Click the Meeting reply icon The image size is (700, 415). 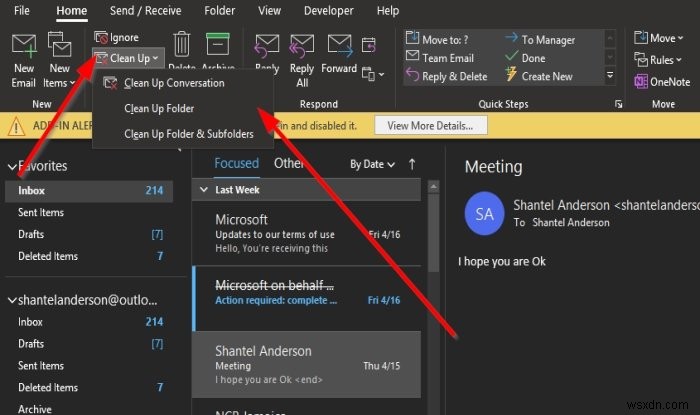369,46
